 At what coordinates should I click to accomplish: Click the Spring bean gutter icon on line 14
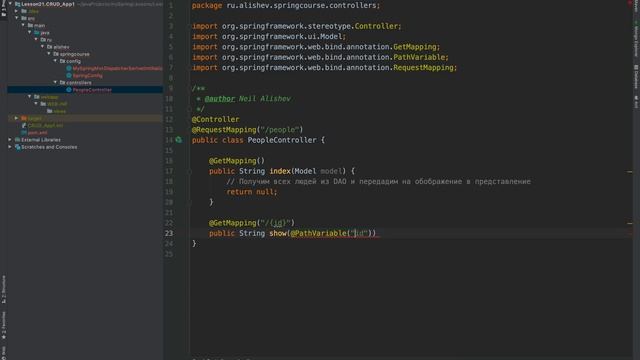point(179,140)
